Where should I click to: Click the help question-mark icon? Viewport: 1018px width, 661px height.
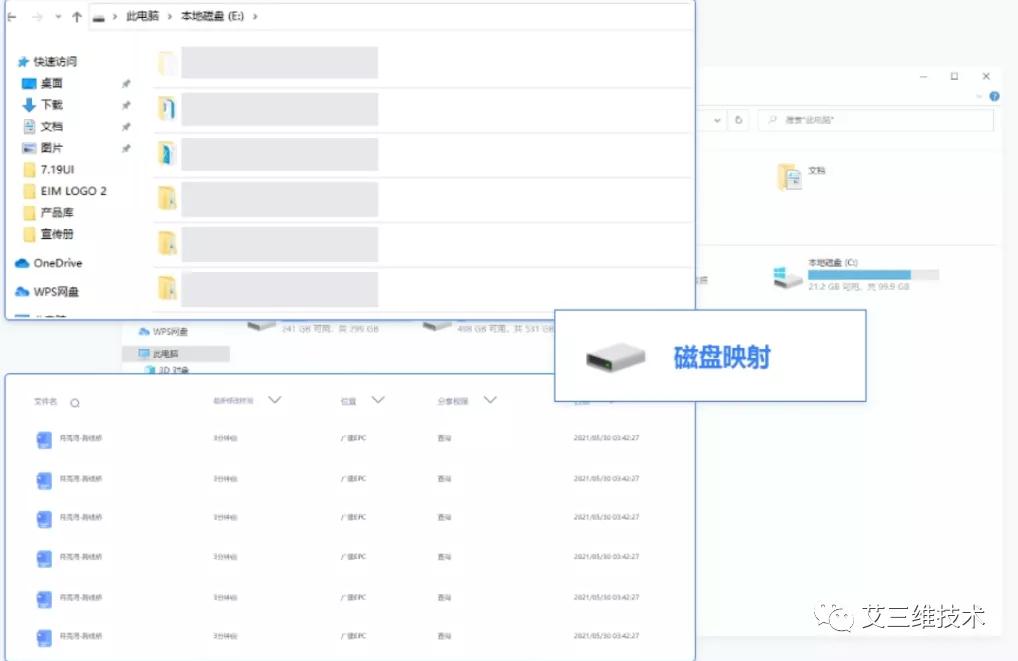(x=995, y=97)
